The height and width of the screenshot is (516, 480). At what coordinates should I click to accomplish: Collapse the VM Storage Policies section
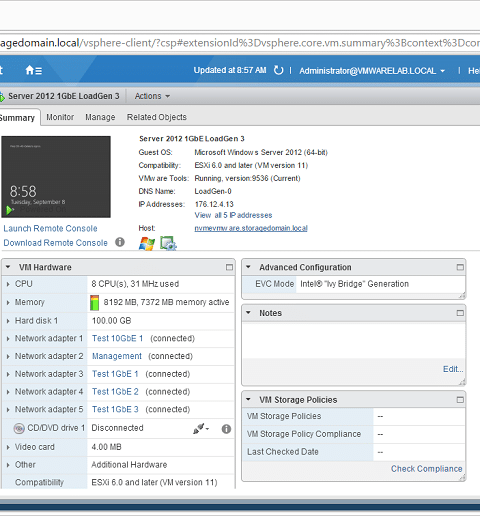point(248,399)
